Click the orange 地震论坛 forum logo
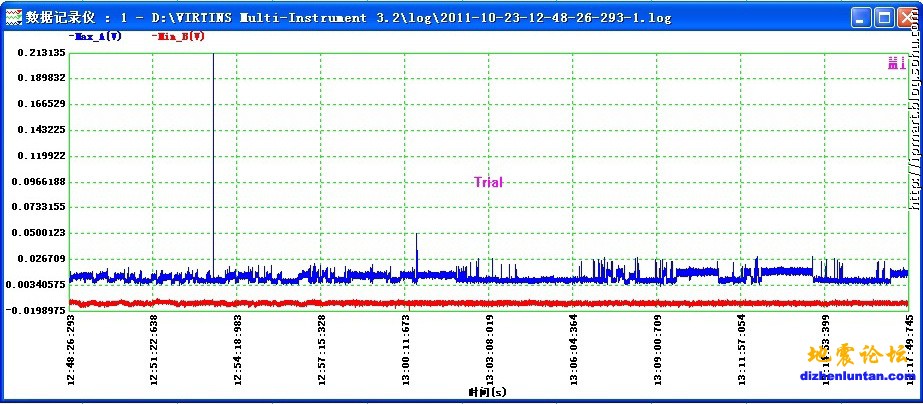923x404 pixels. click(x=849, y=356)
